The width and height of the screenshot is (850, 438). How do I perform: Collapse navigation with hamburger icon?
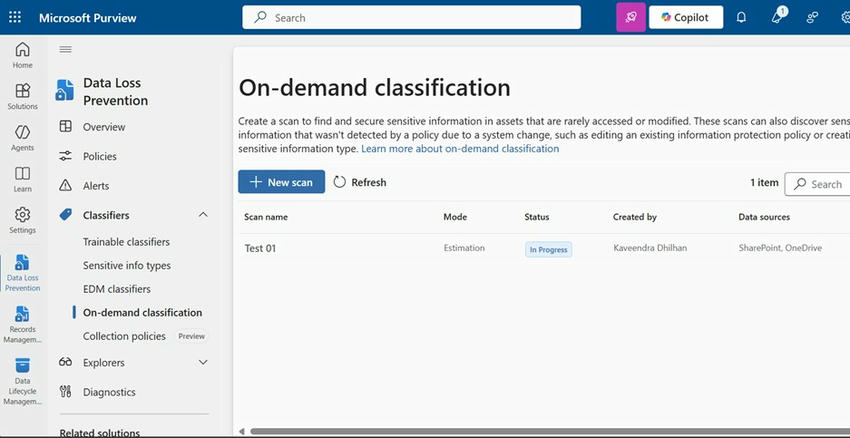point(66,49)
